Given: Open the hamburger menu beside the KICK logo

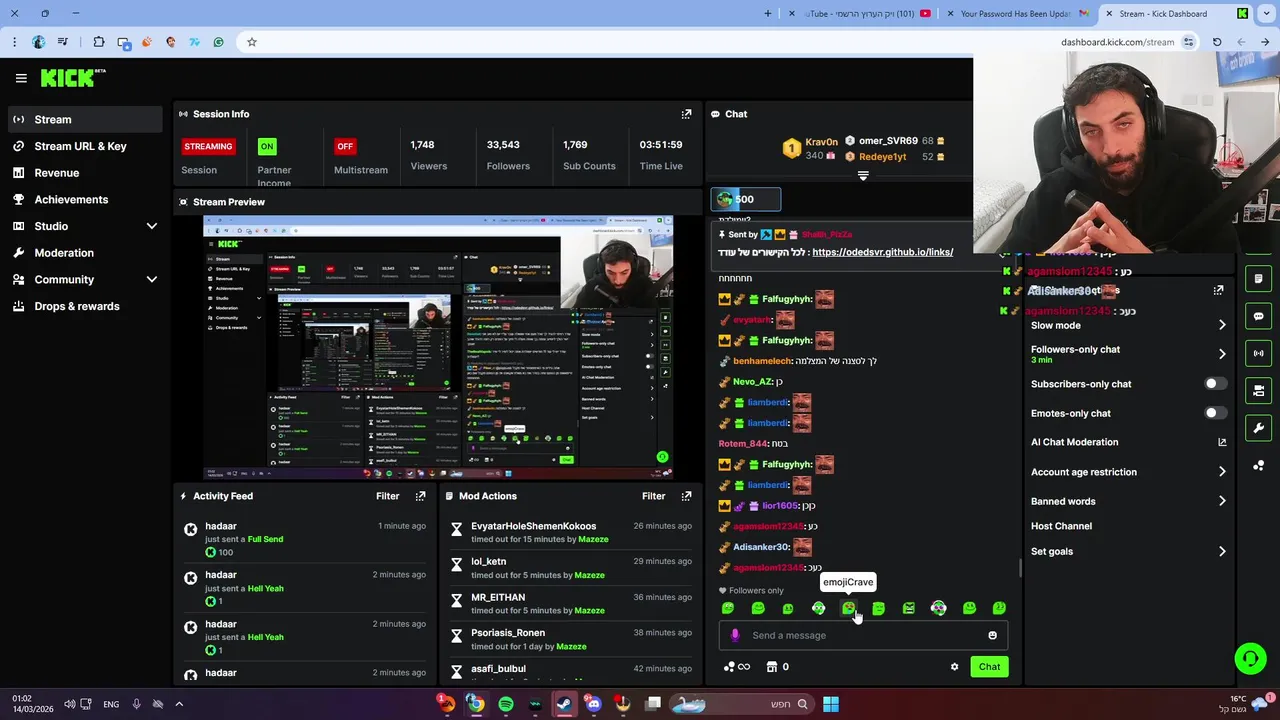Looking at the screenshot, I should [21, 78].
